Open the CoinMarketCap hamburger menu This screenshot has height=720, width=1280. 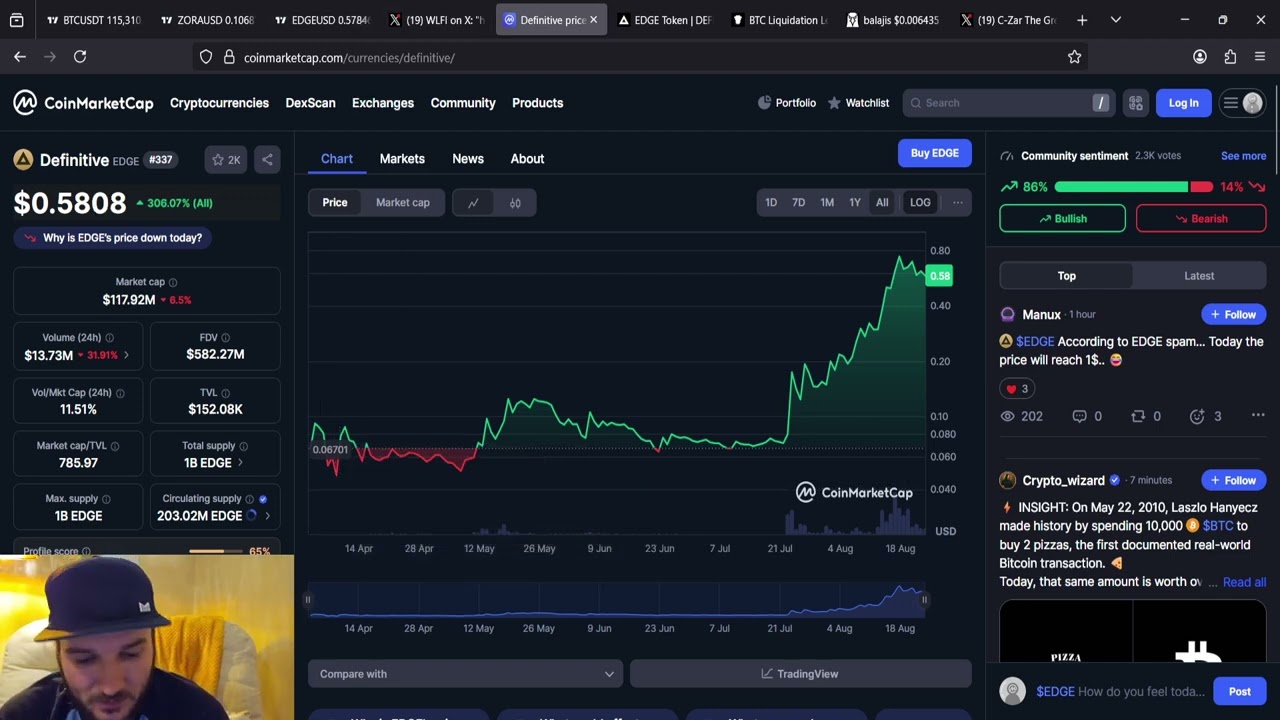click(1231, 103)
